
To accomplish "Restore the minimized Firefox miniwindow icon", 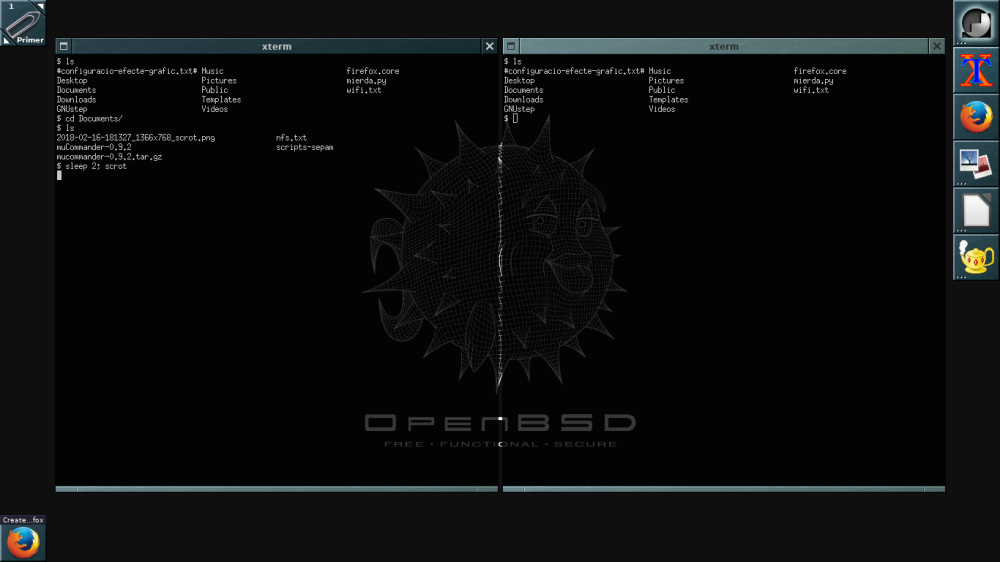I will [x=23, y=543].
